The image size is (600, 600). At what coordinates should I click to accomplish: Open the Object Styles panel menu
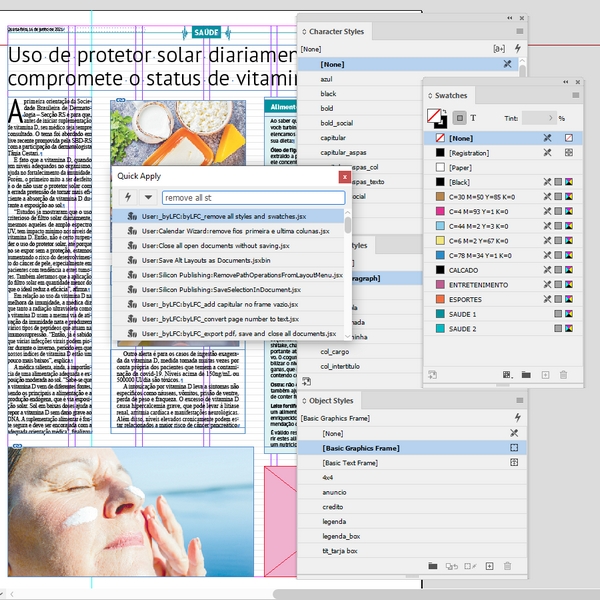(x=519, y=400)
